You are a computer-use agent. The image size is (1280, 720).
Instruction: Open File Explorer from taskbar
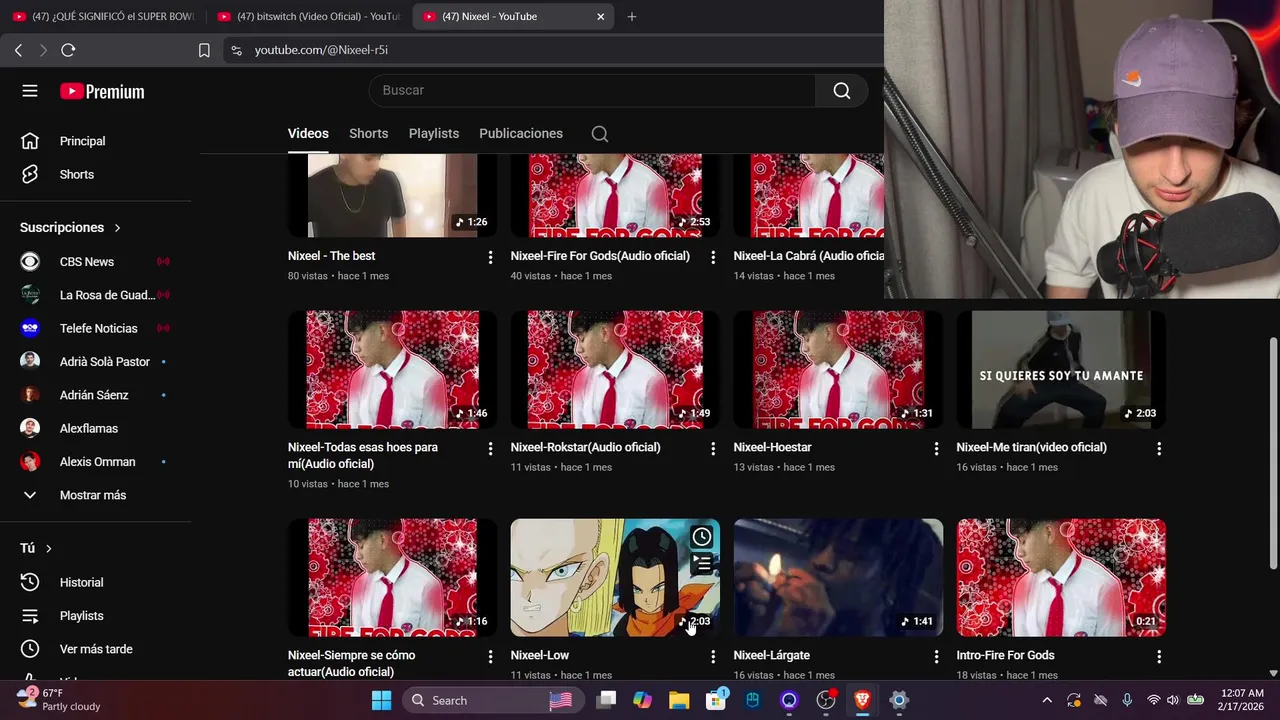[x=679, y=700]
